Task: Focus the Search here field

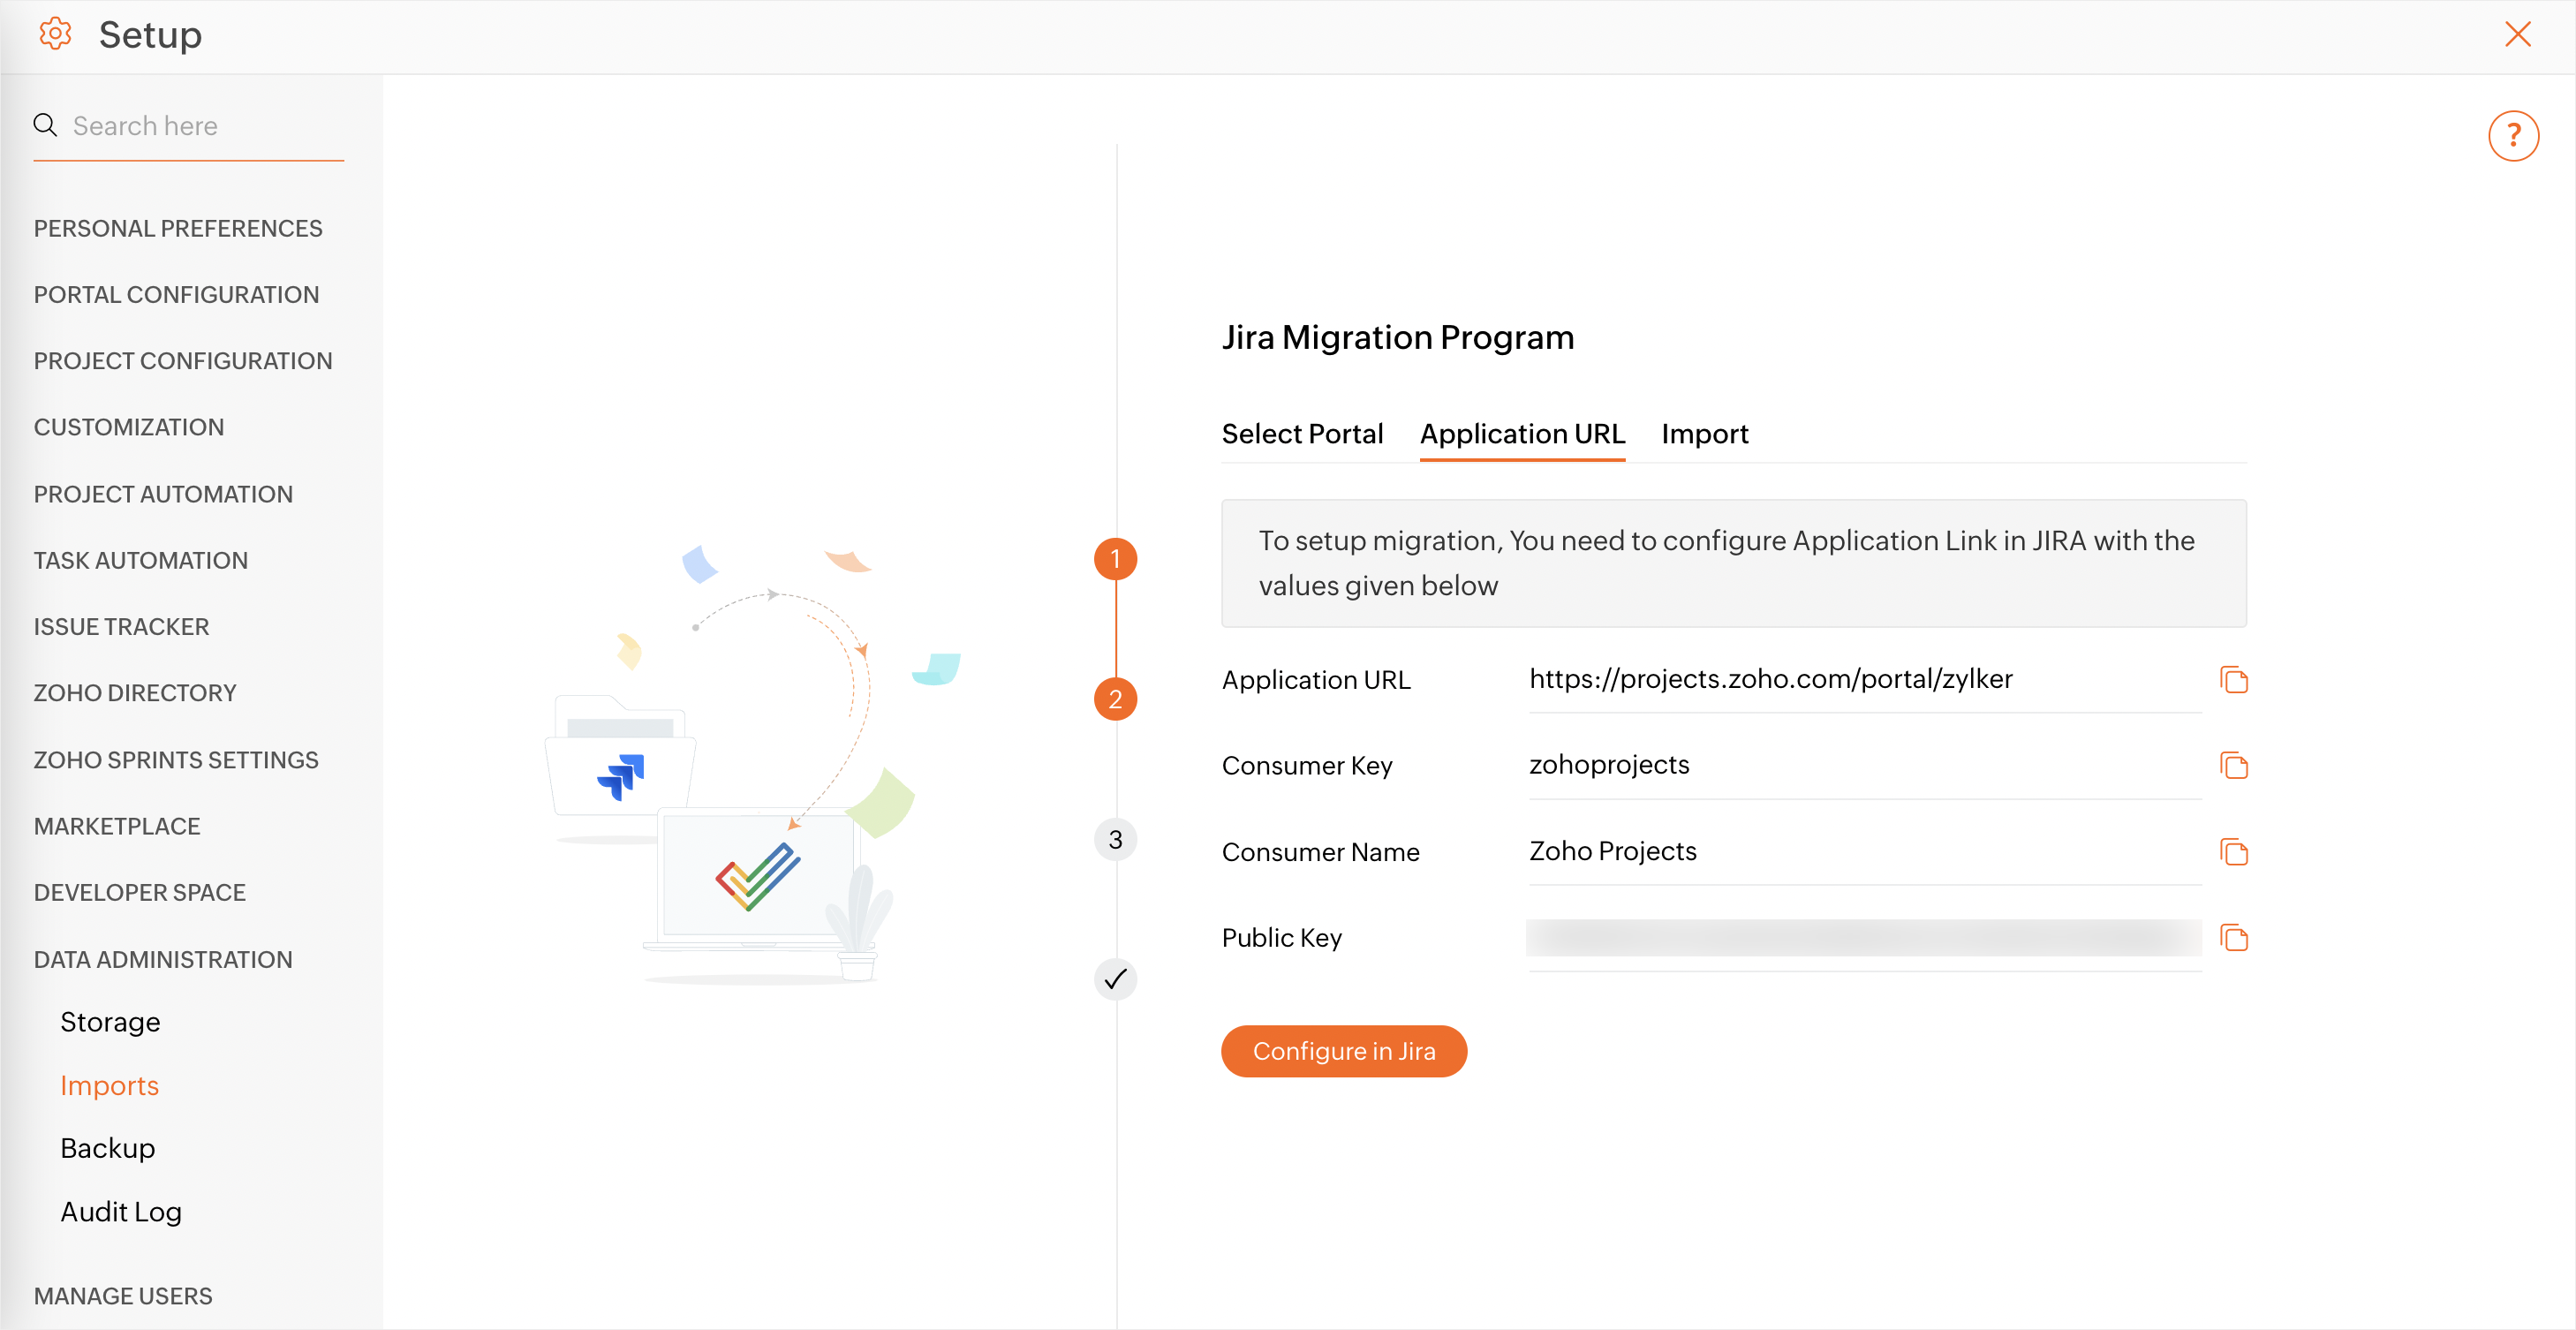Action: [x=200, y=126]
